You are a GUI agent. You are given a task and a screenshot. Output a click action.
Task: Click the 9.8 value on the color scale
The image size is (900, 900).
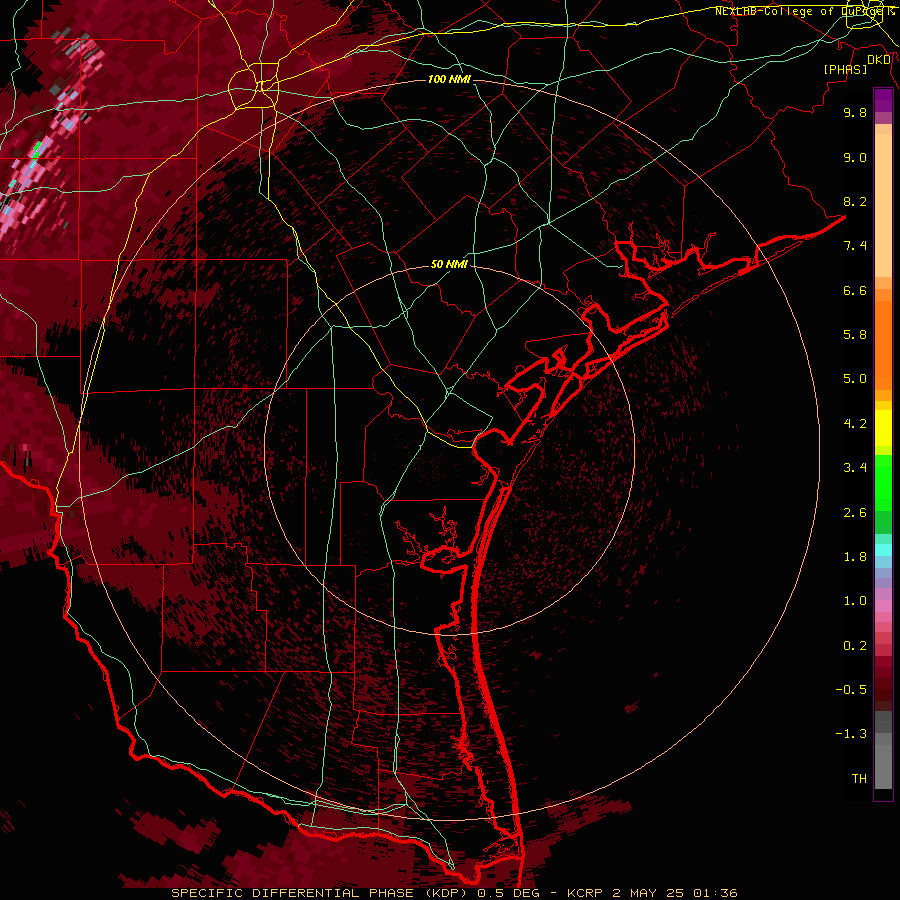tap(855, 112)
